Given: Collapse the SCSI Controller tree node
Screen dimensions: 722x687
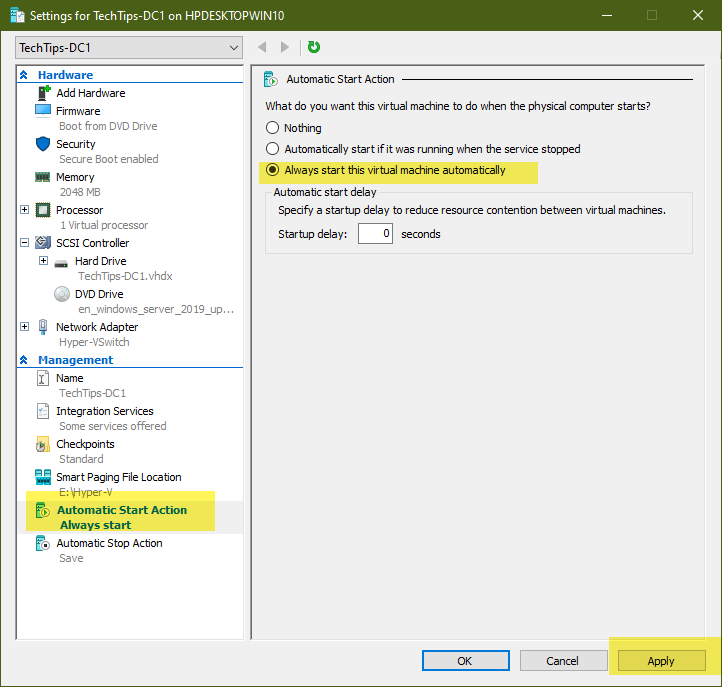Looking at the screenshot, I should click(24, 242).
